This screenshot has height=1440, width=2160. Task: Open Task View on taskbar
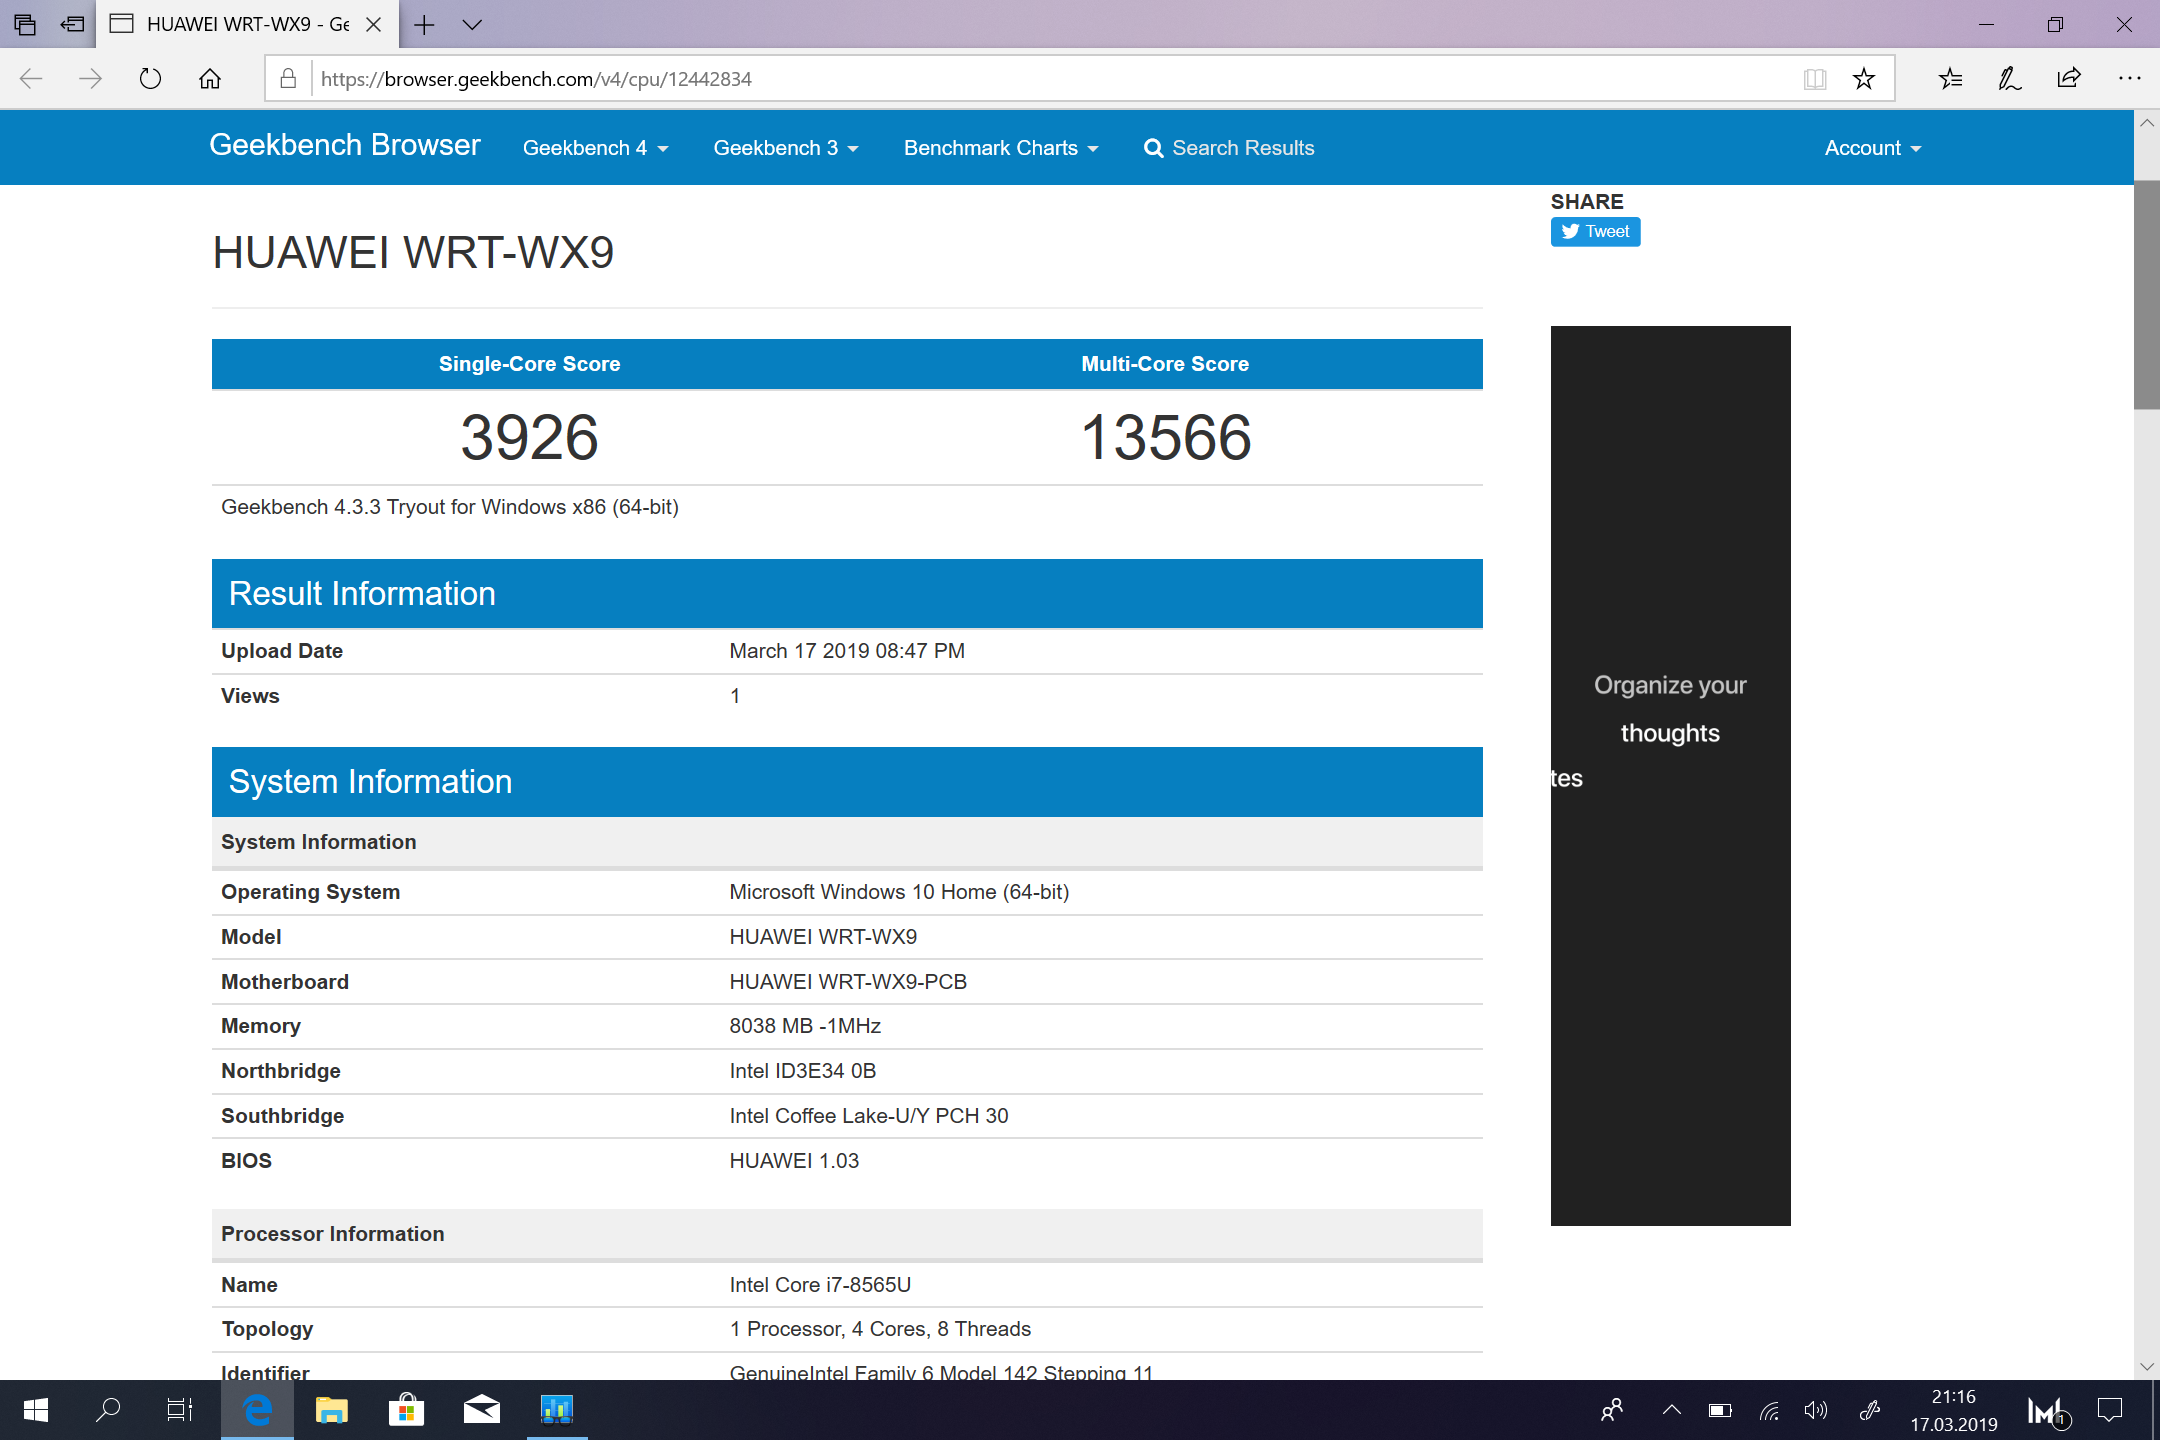pyautogui.click(x=180, y=1410)
